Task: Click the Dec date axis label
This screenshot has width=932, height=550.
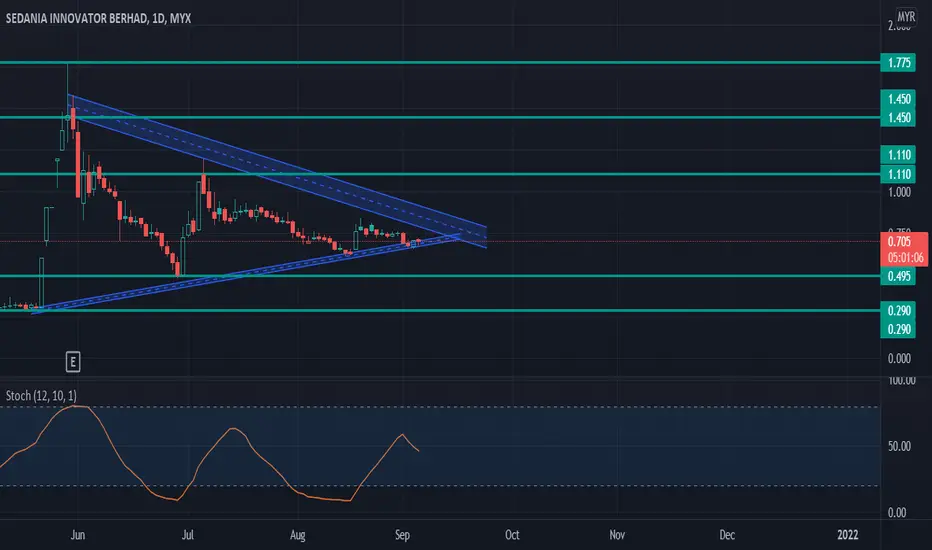Action: pos(727,535)
